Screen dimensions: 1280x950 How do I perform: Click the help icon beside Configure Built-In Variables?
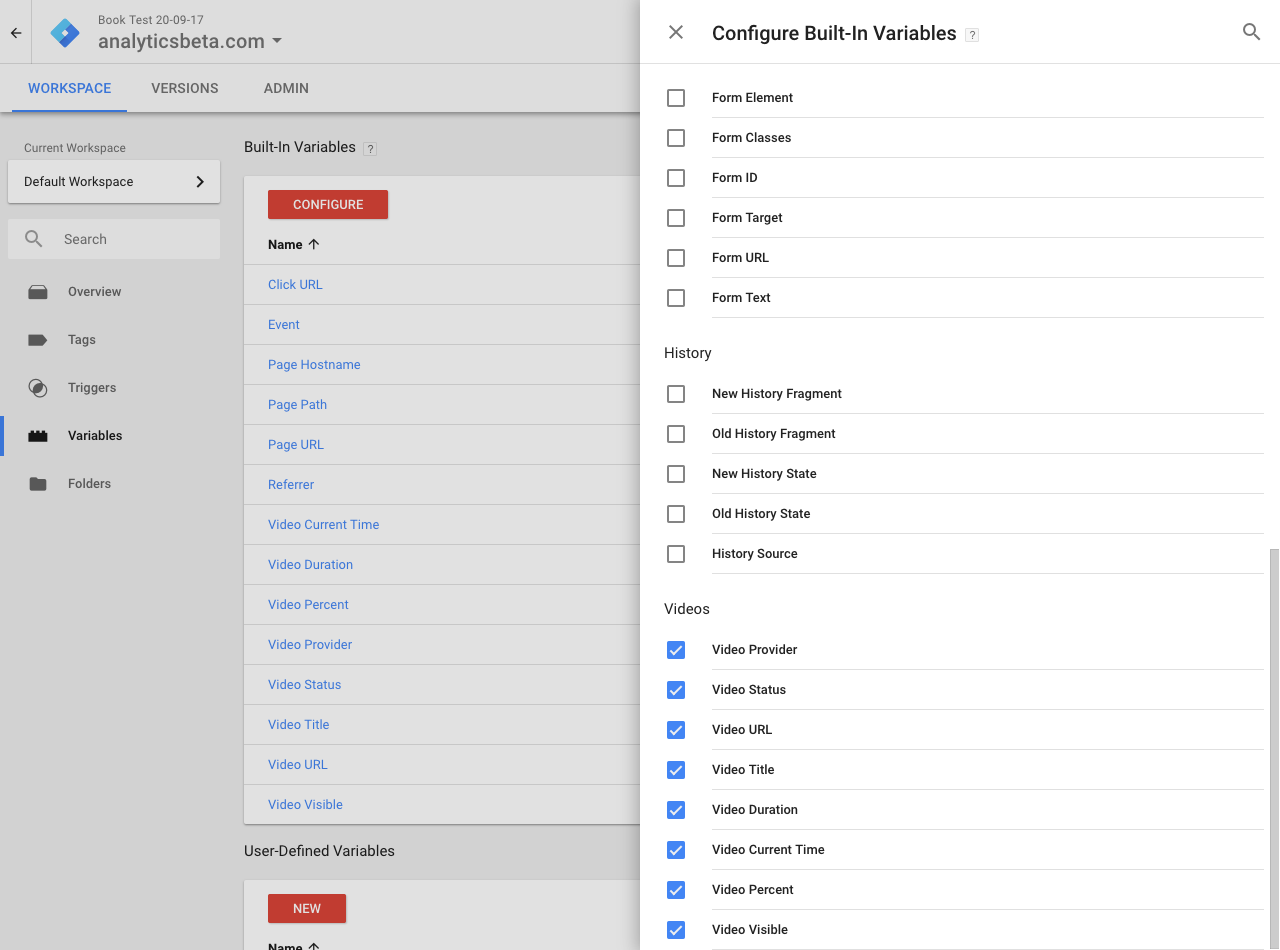tap(971, 33)
